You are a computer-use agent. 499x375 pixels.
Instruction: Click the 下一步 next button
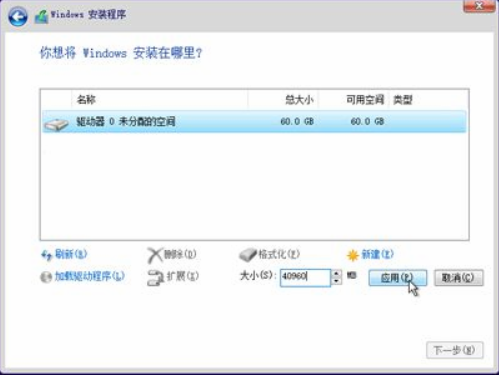tap(454, 350)
